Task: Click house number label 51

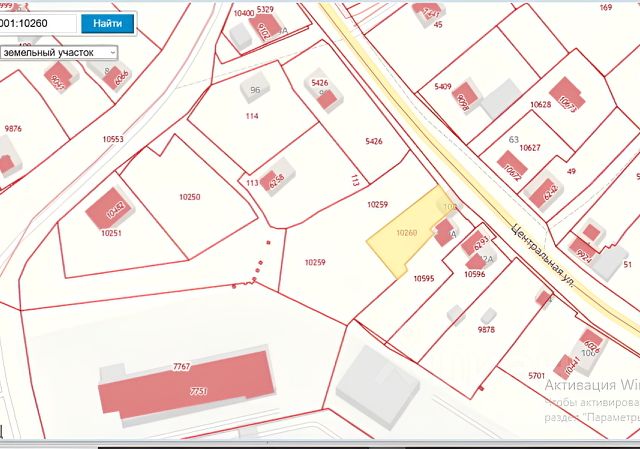Action: (628, 264)
